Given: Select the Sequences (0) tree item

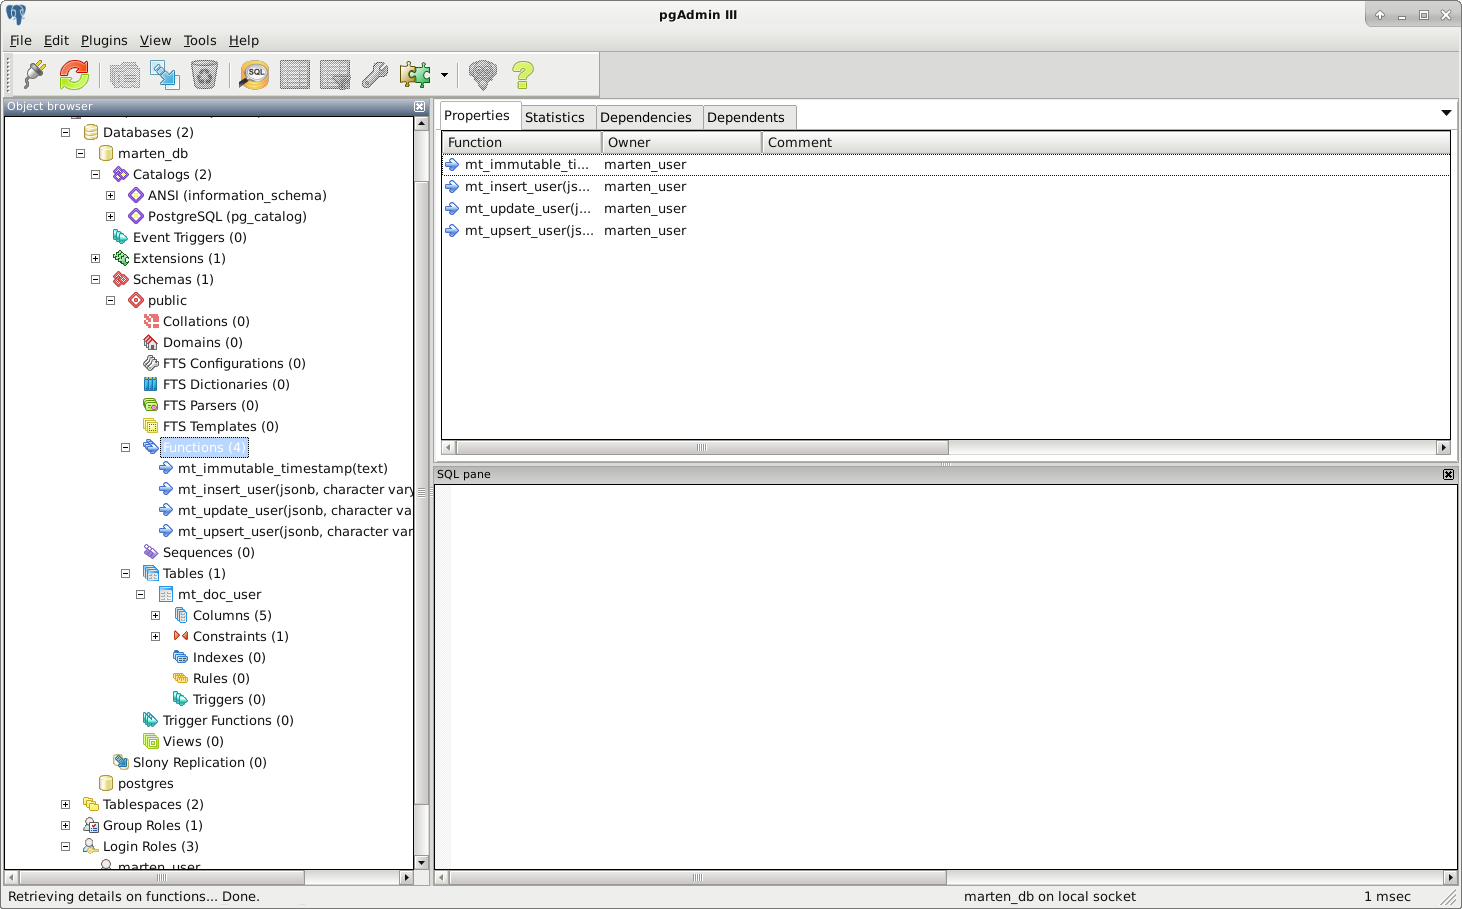Looking at the screenshot, I should pos(208,552).
